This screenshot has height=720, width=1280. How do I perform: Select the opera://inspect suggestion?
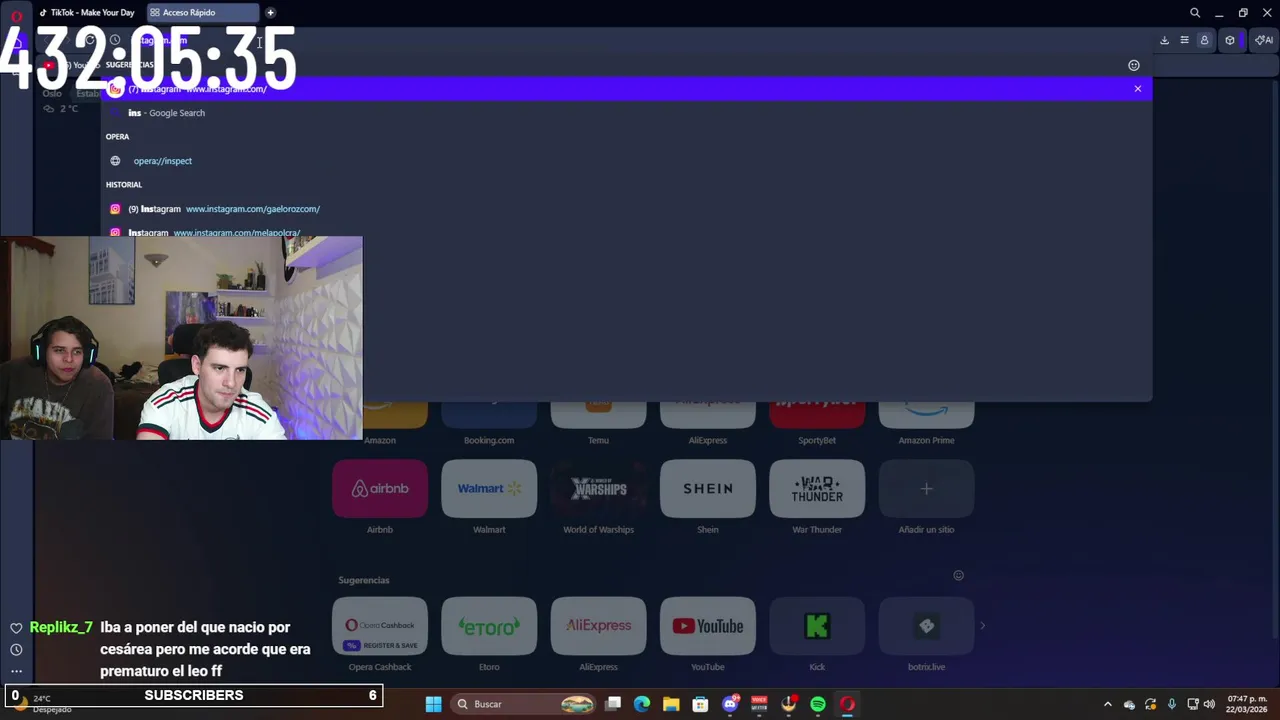(x=627, y=161)
